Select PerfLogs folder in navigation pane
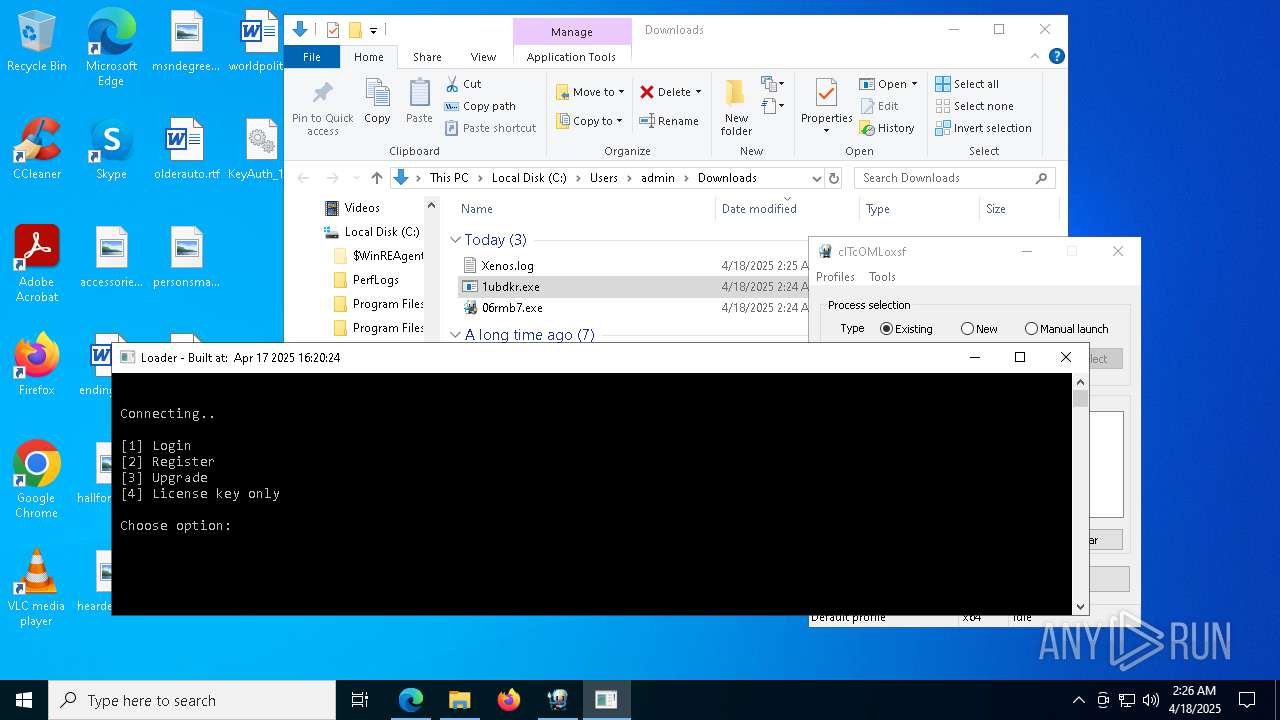Viewport: 1280px width, 720px height. pyautogui.click(x=375, y=280)
